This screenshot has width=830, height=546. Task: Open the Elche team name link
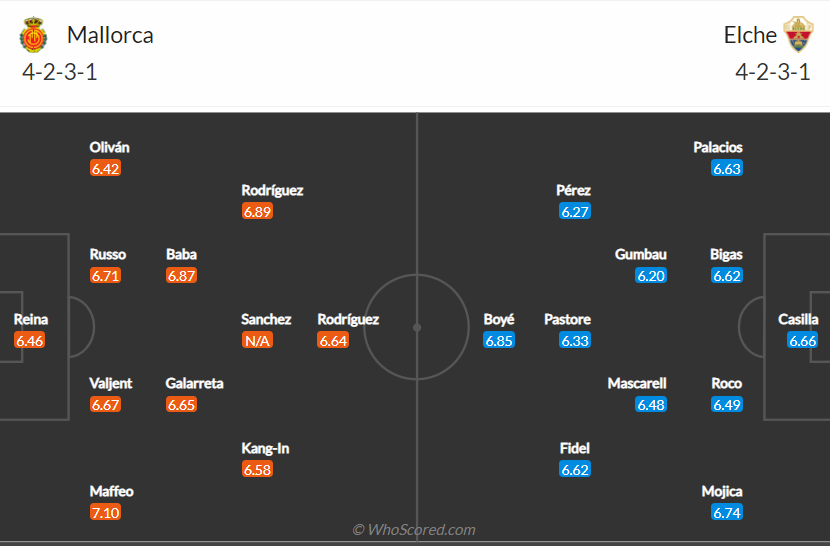click(x=750, y=35)
